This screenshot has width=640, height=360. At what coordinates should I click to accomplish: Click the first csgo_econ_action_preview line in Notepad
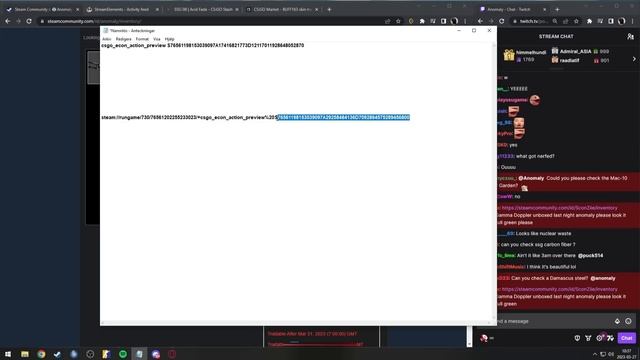pos(202,45)
